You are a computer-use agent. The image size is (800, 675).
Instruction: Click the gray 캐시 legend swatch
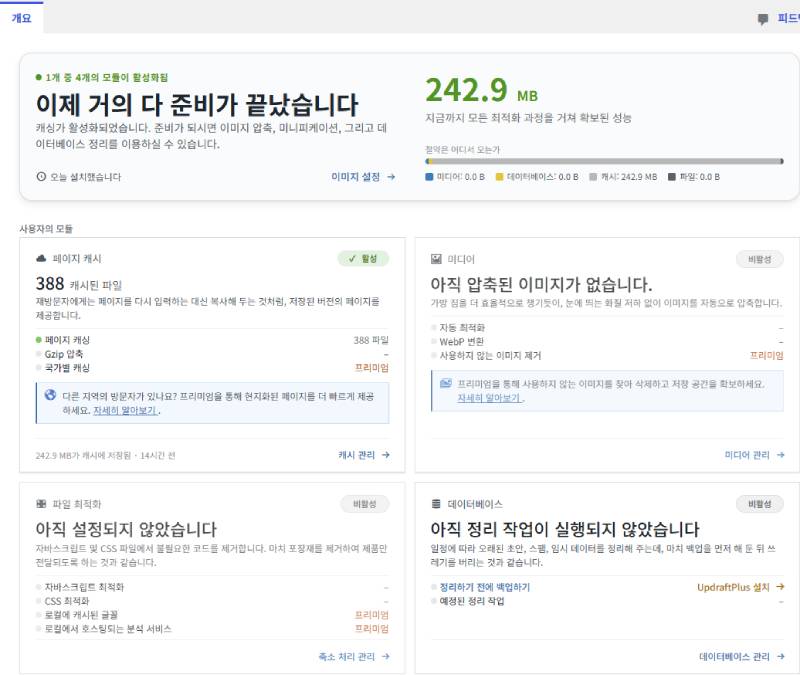point(593,177)
